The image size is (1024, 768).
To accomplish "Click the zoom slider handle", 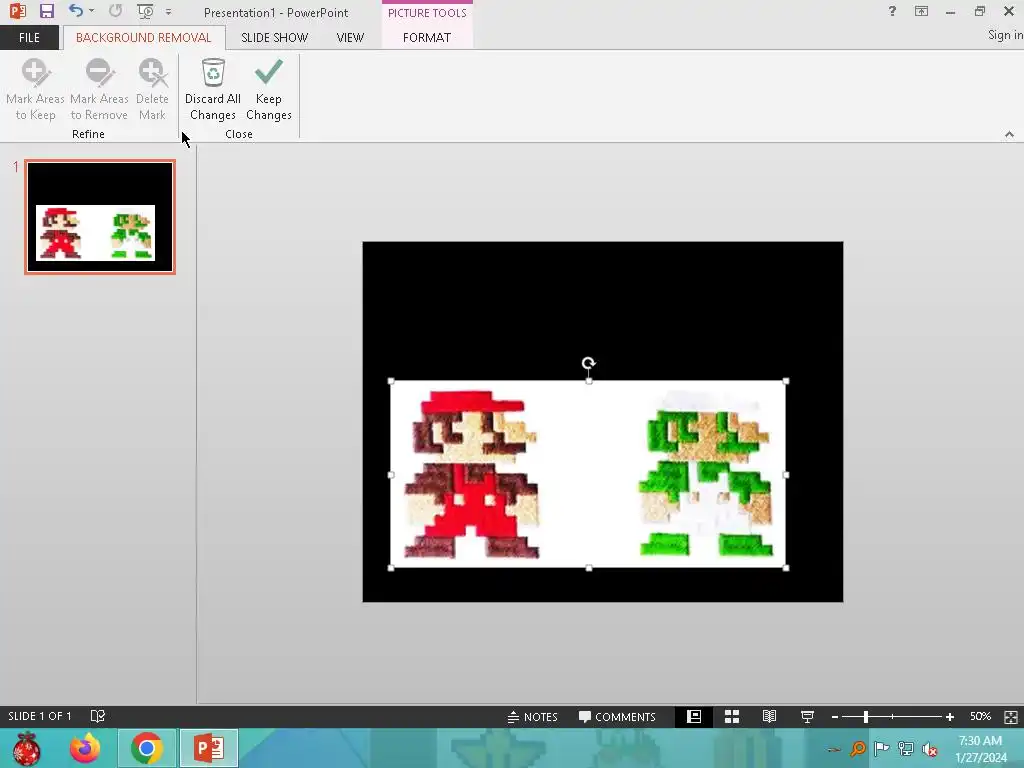I will pos(866,717).
